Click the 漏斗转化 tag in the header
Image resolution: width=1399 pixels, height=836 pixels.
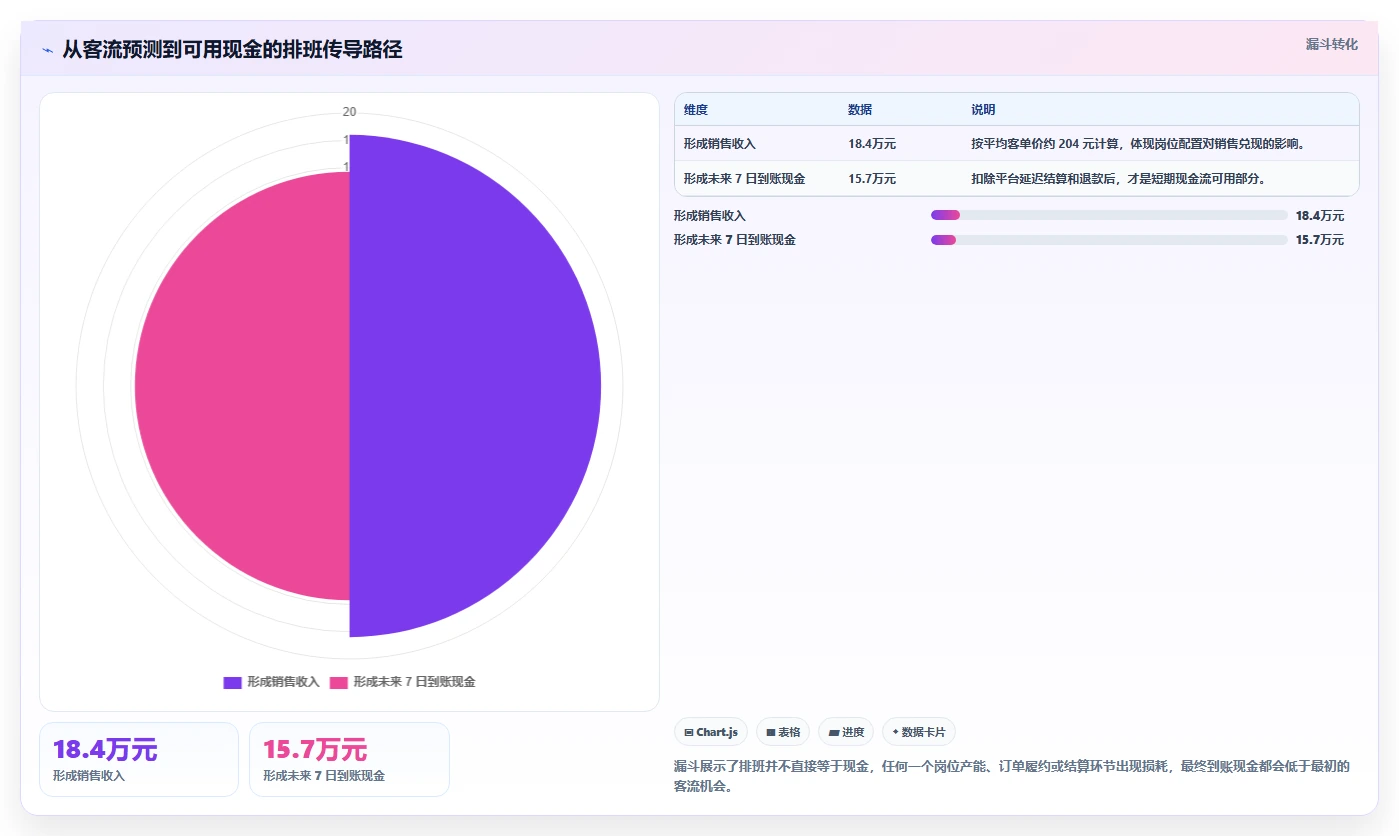(x=1331, y=44)
